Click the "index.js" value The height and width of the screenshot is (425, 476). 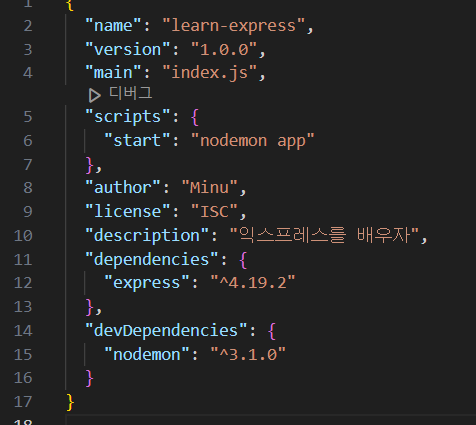[210, 73]
